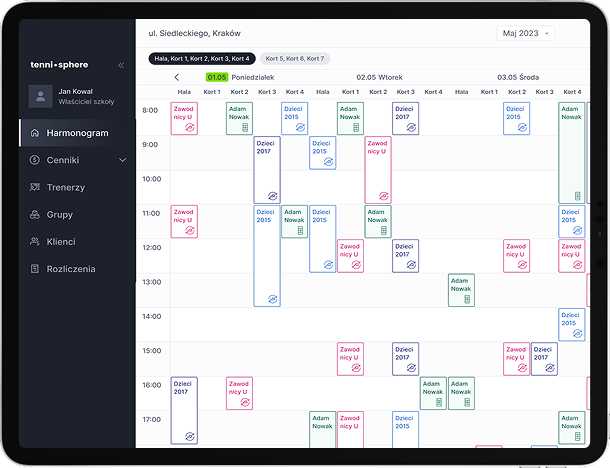Click the green 01.05 date badge
This screenshot has height=468, width=610.
[x=216, y=77]
